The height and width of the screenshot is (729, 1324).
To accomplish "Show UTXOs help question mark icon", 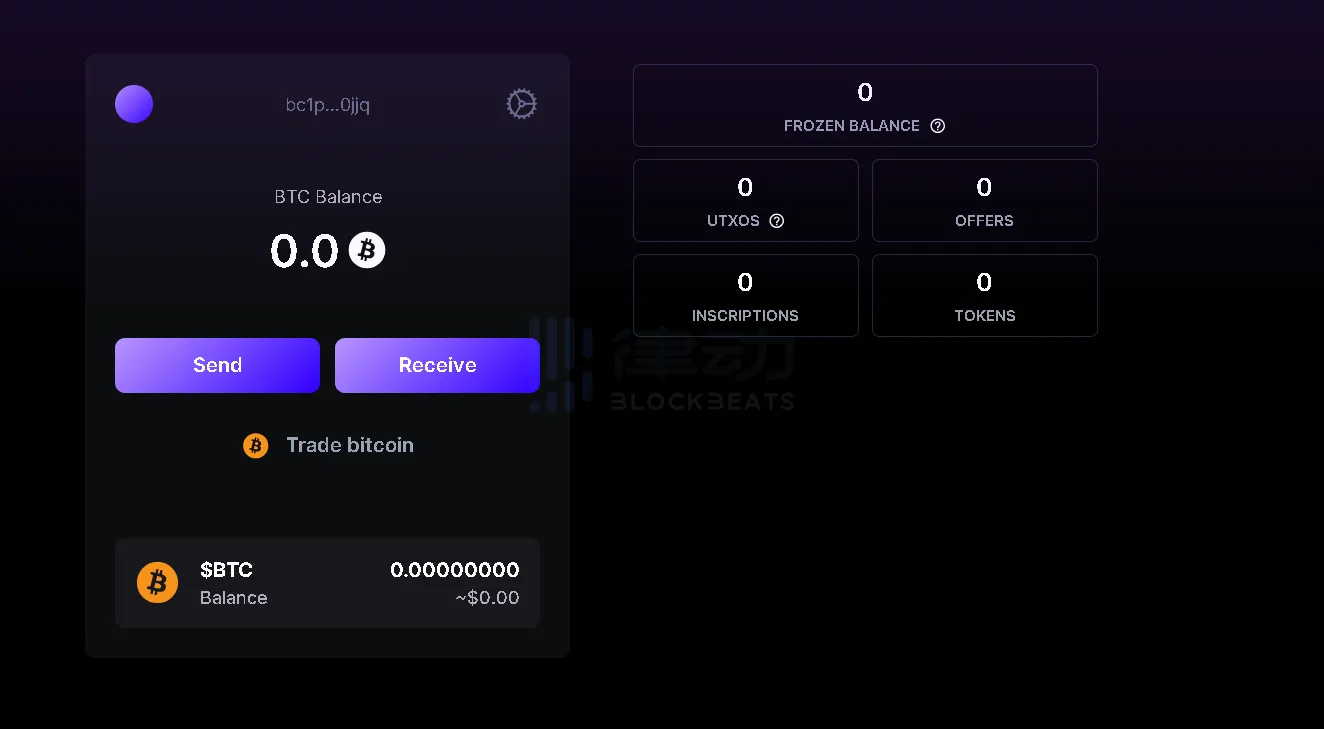I will click(x=776, y=221).
